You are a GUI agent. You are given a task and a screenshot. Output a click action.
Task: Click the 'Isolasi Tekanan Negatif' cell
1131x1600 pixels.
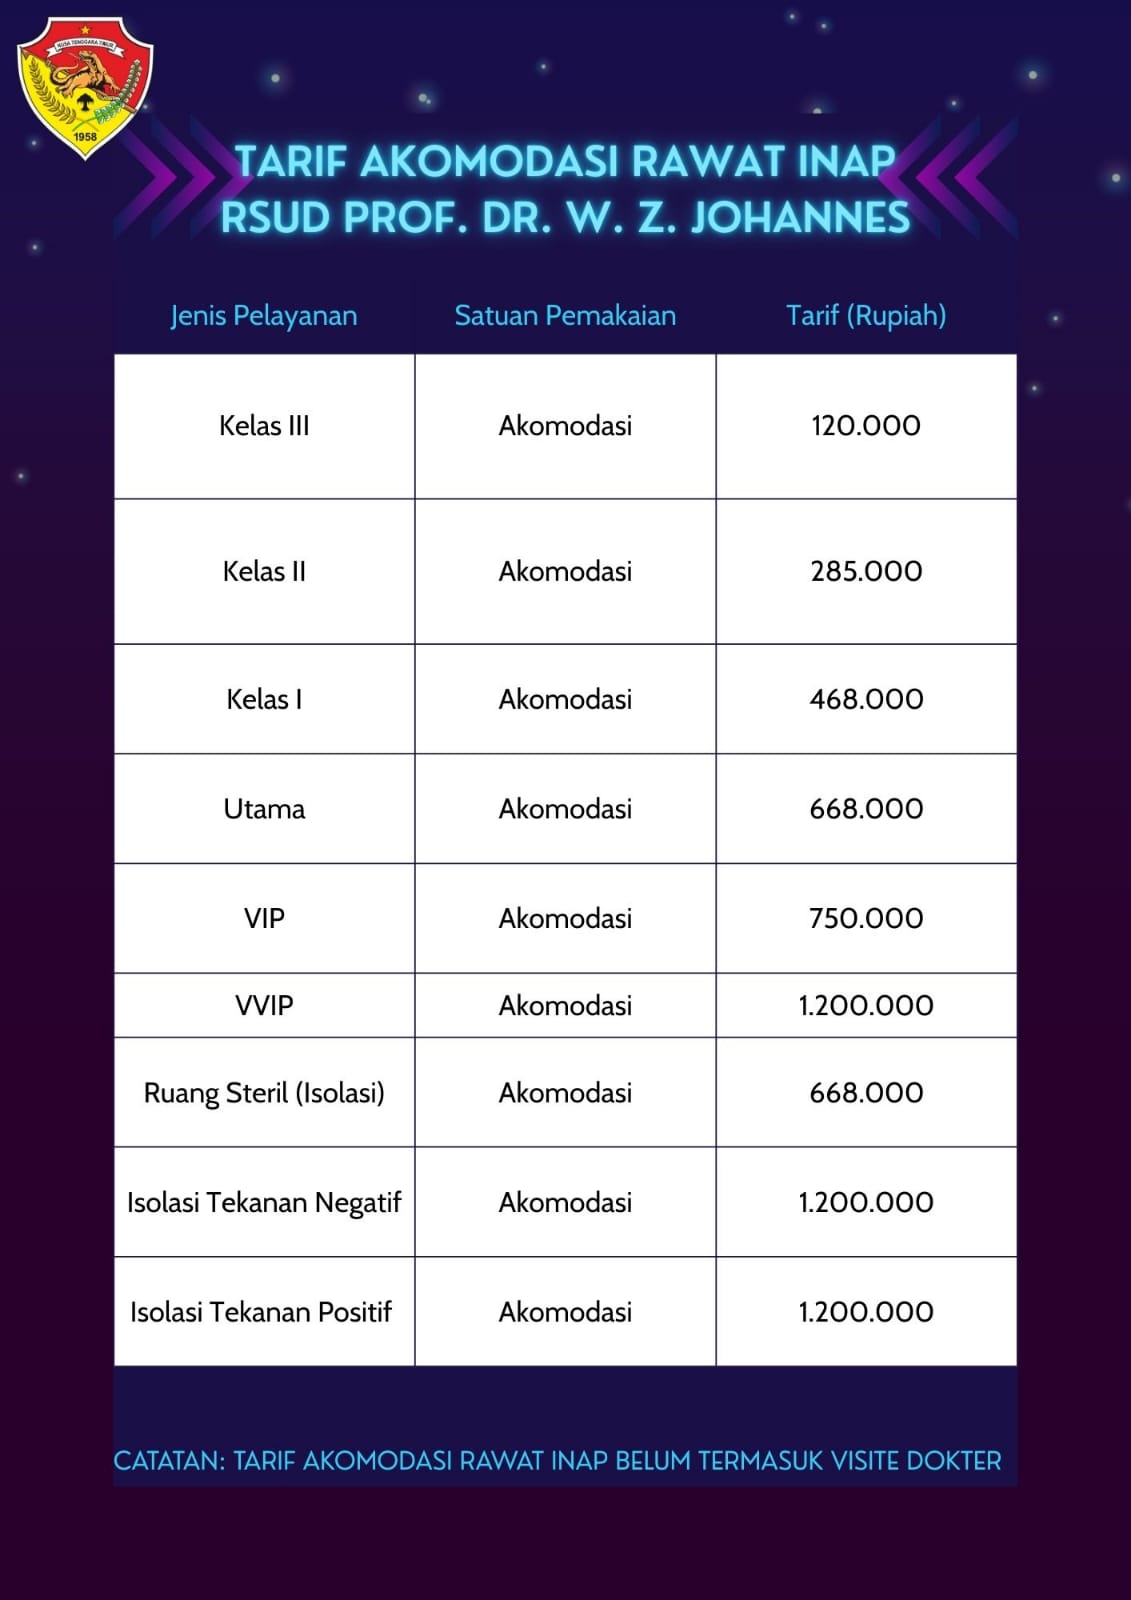click(264, 1202)
